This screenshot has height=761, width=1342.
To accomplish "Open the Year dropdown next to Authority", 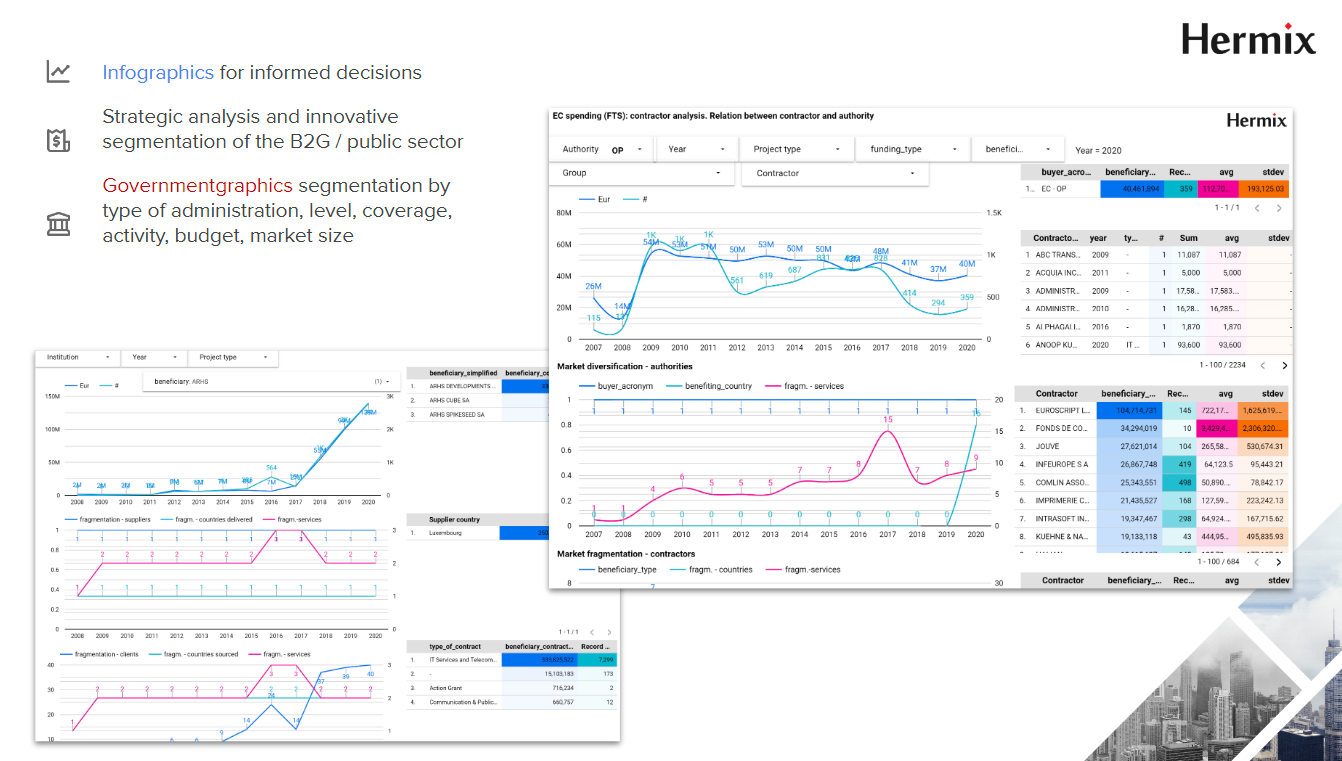I will (696, 149).
